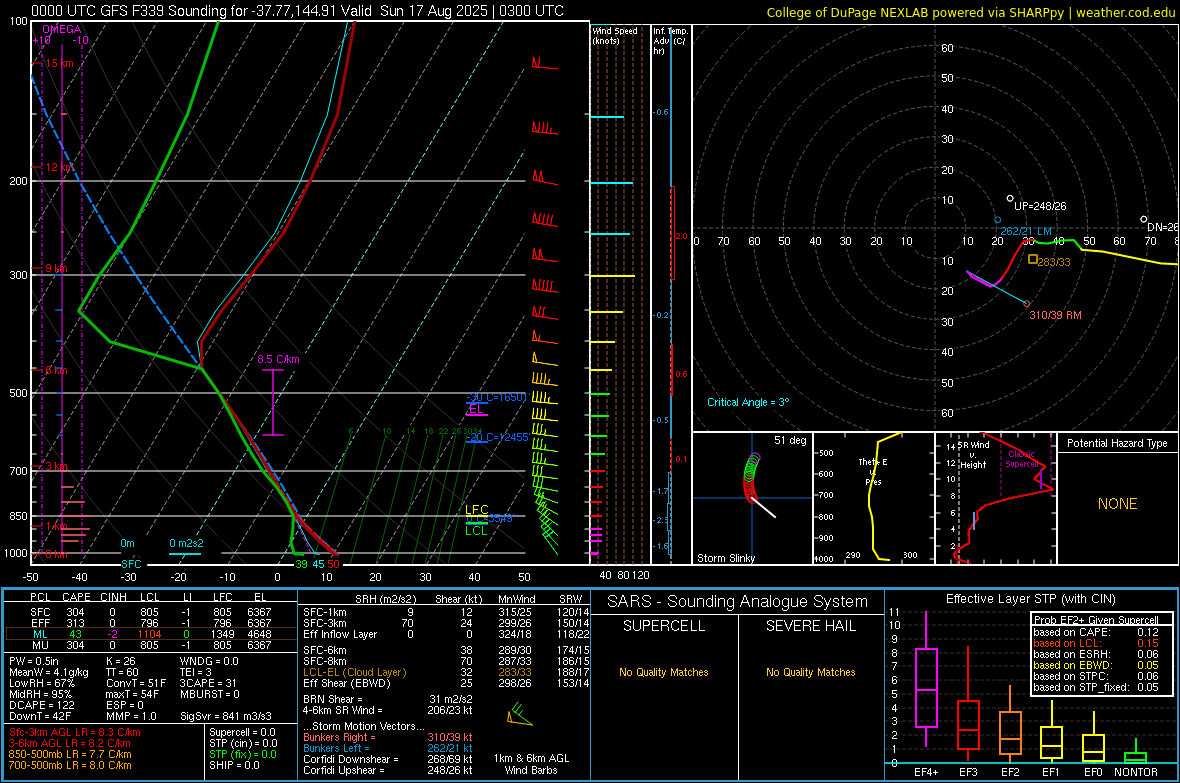
Task: Click the 12 km height label
Action: [x=59, y=167]
